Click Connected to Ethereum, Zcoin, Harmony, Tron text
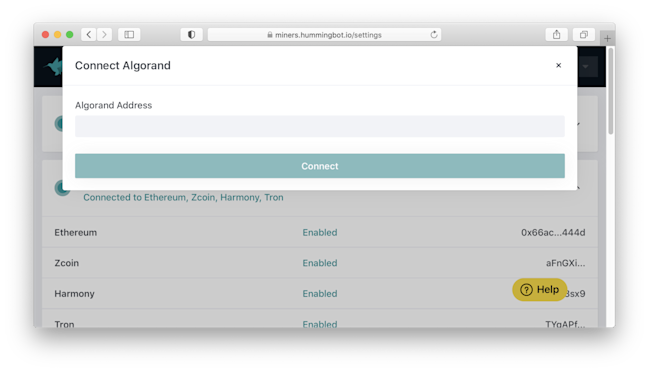 pyautogui.click(x=183, y=197)
